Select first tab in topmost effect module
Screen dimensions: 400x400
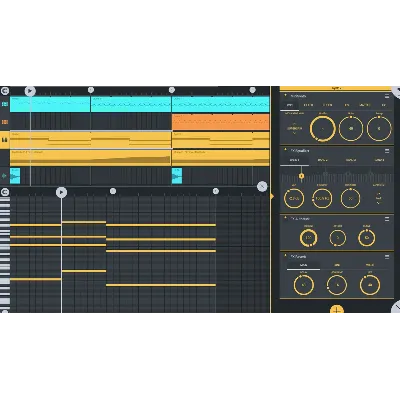coord(290,105)
